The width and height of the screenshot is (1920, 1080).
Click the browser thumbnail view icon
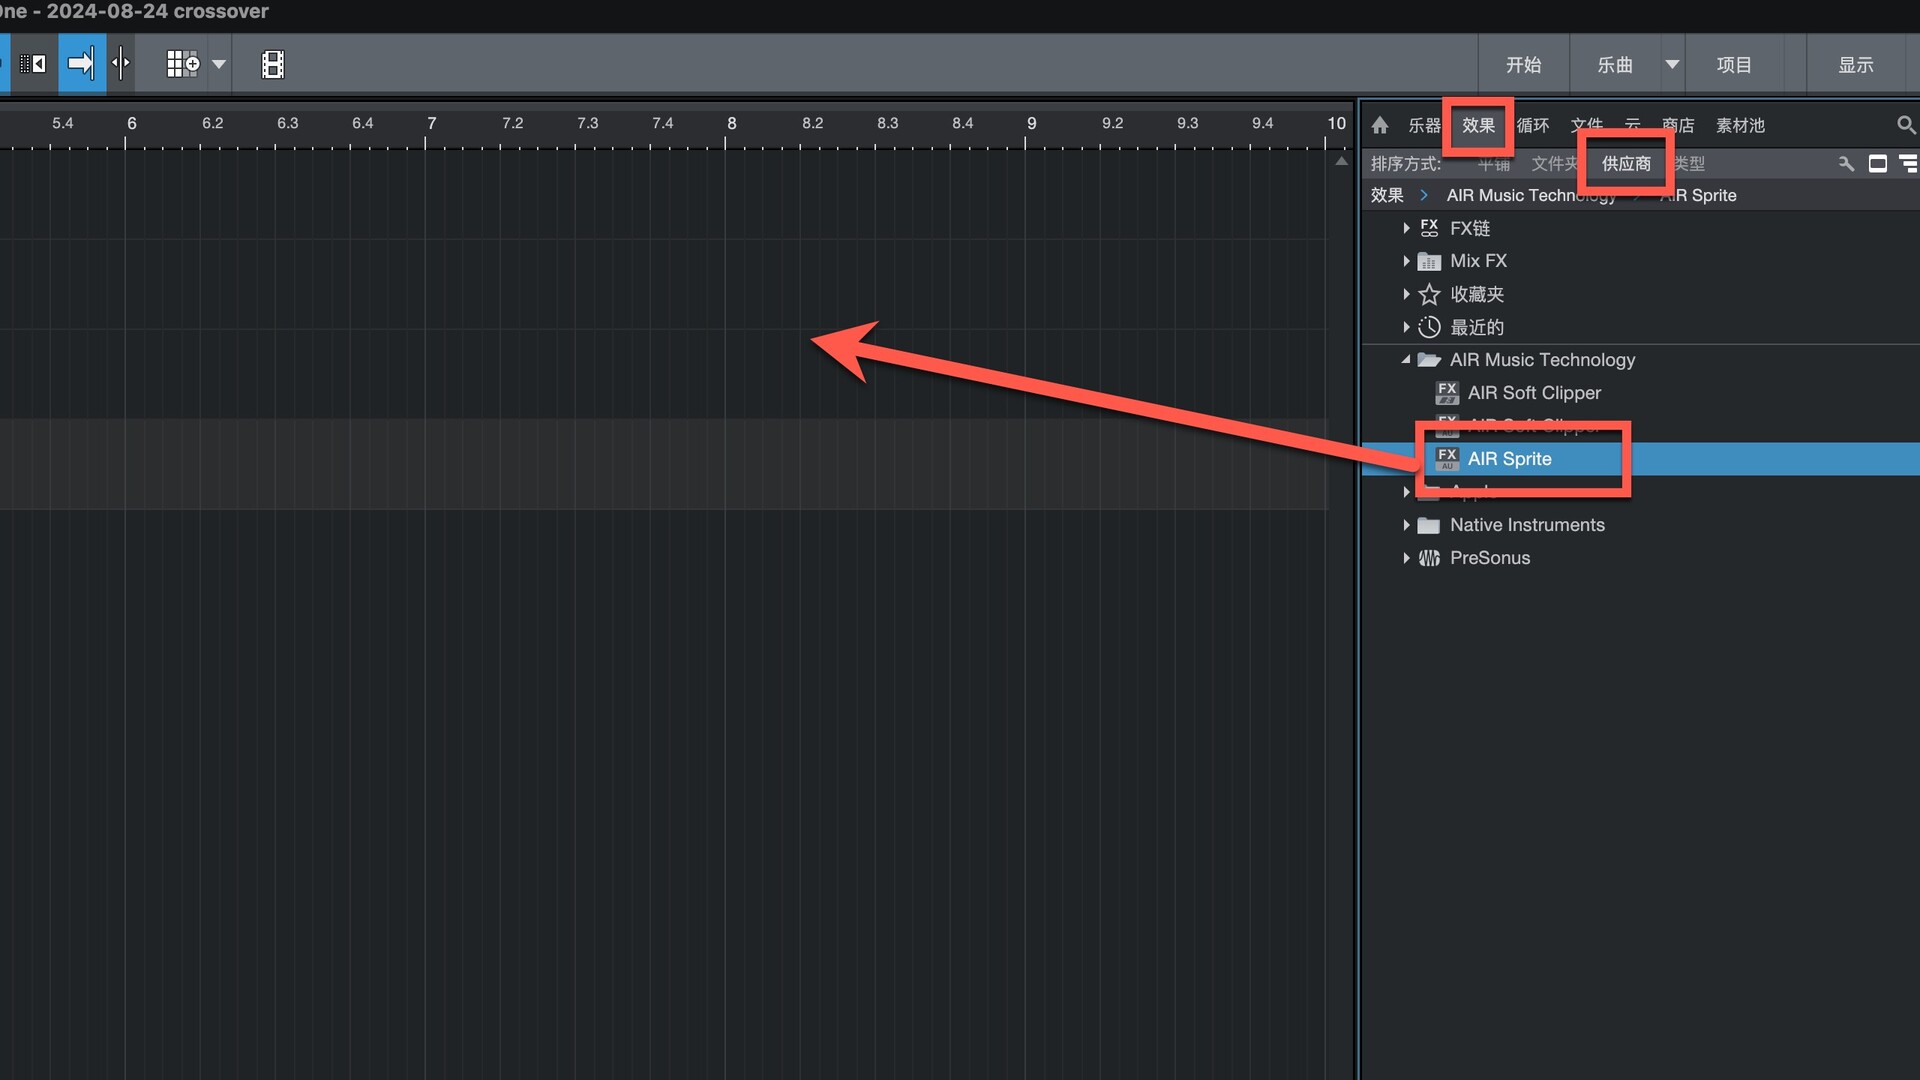click(x=1877, y=163)
